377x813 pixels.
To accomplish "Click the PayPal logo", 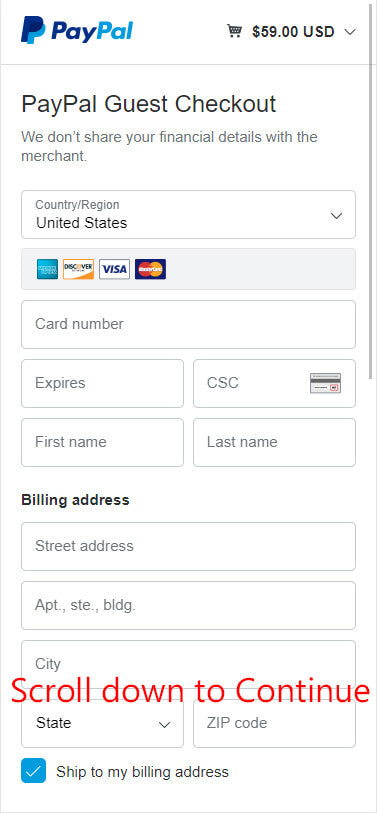I will pos(77,30).
